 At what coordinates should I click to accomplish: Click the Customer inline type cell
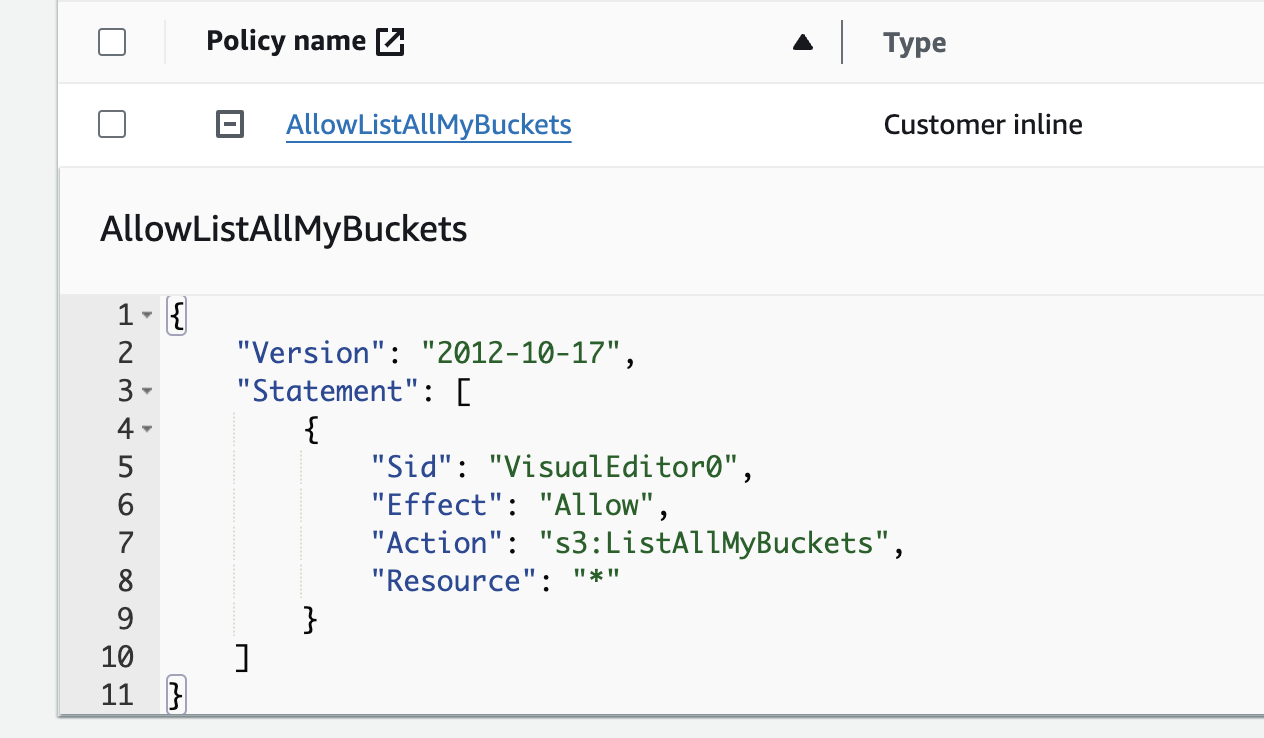pyautogui.click(x=983, y=125)
